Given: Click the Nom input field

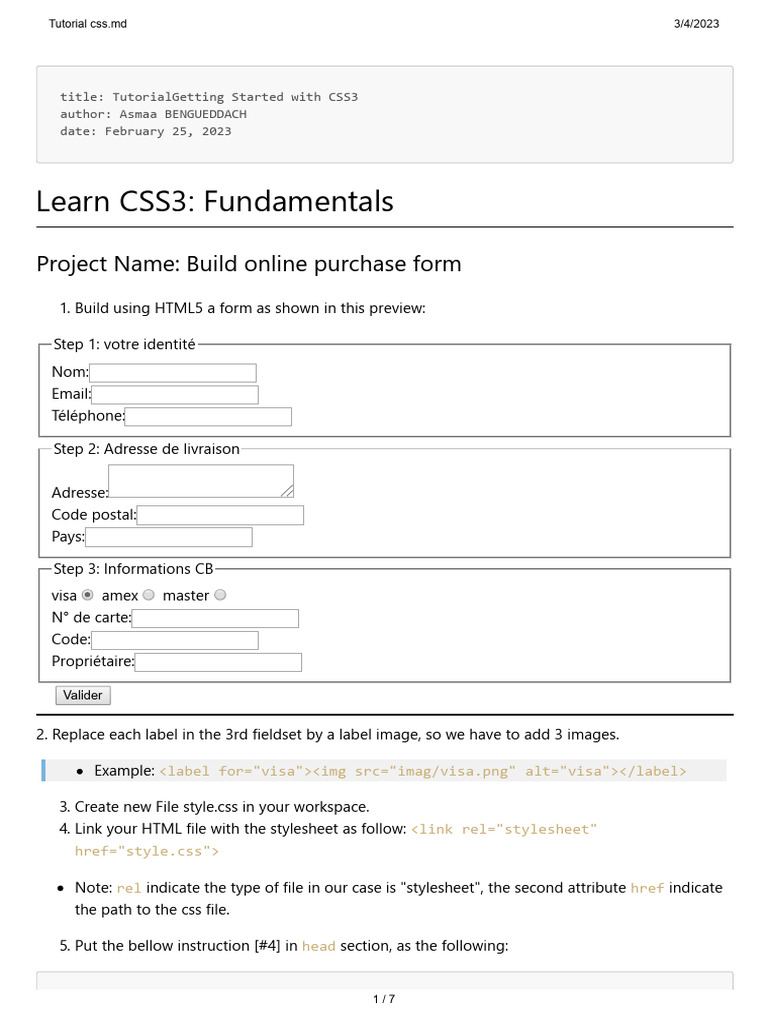Looking at the screenshot, I should pos(173,373).
